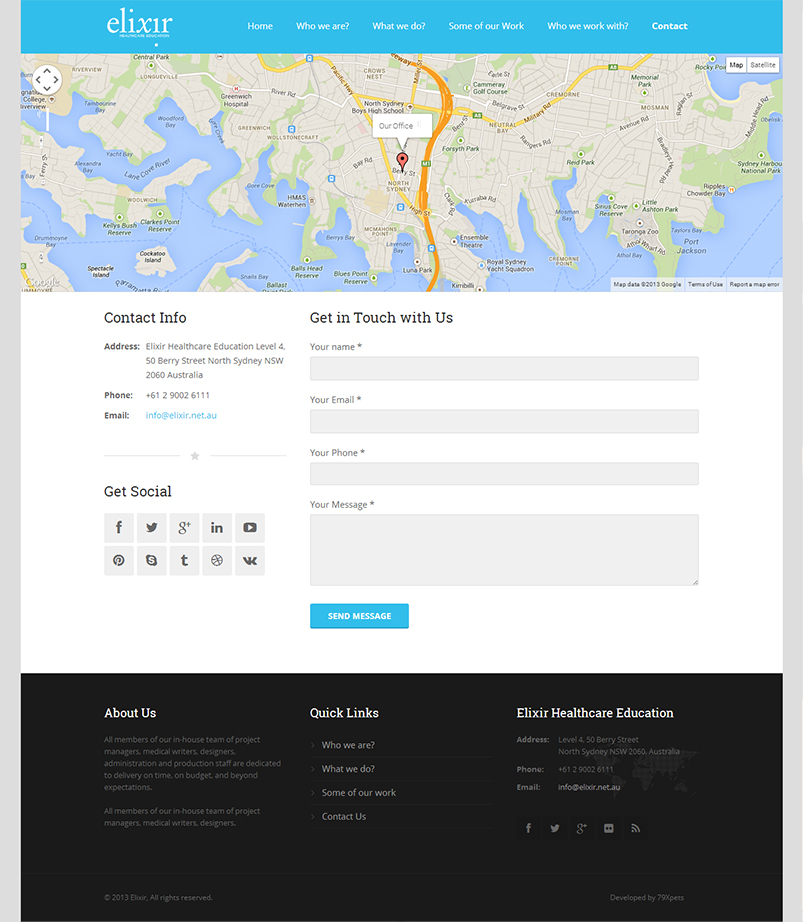Click inside the Your Email input field

click(x=504, y=421)
